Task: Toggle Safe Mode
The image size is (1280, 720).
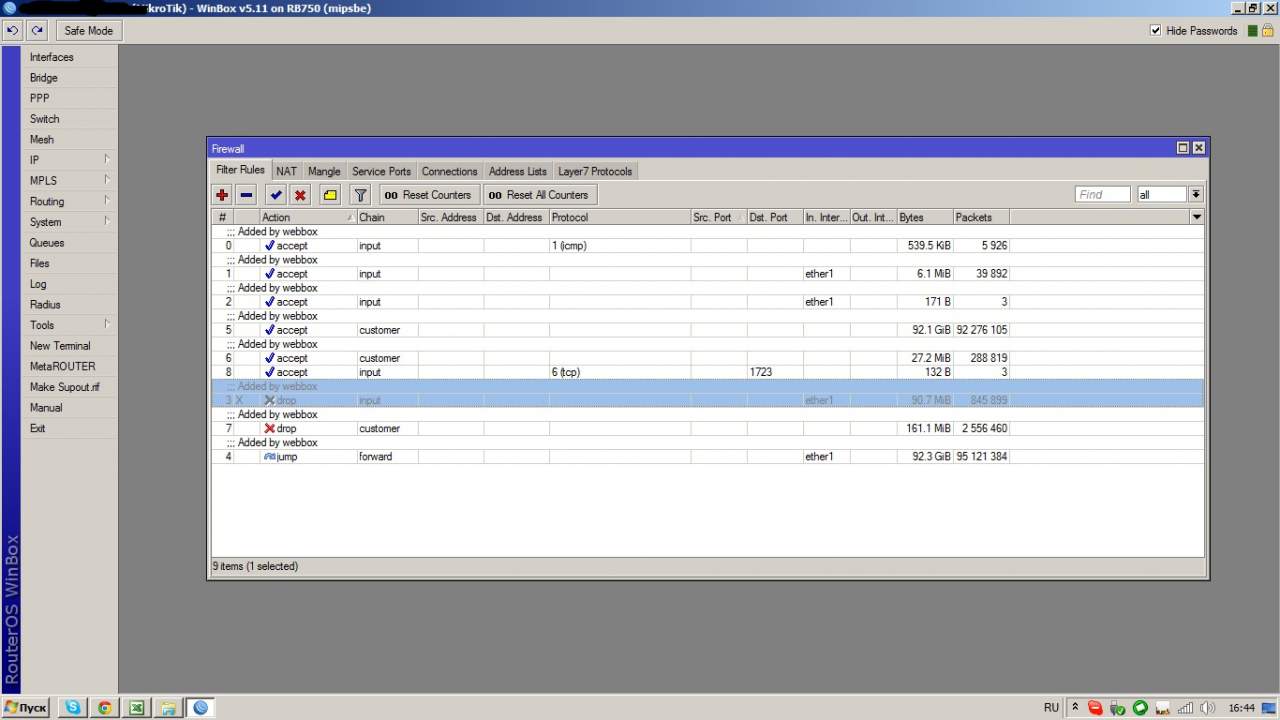Action: coord(89,31)
